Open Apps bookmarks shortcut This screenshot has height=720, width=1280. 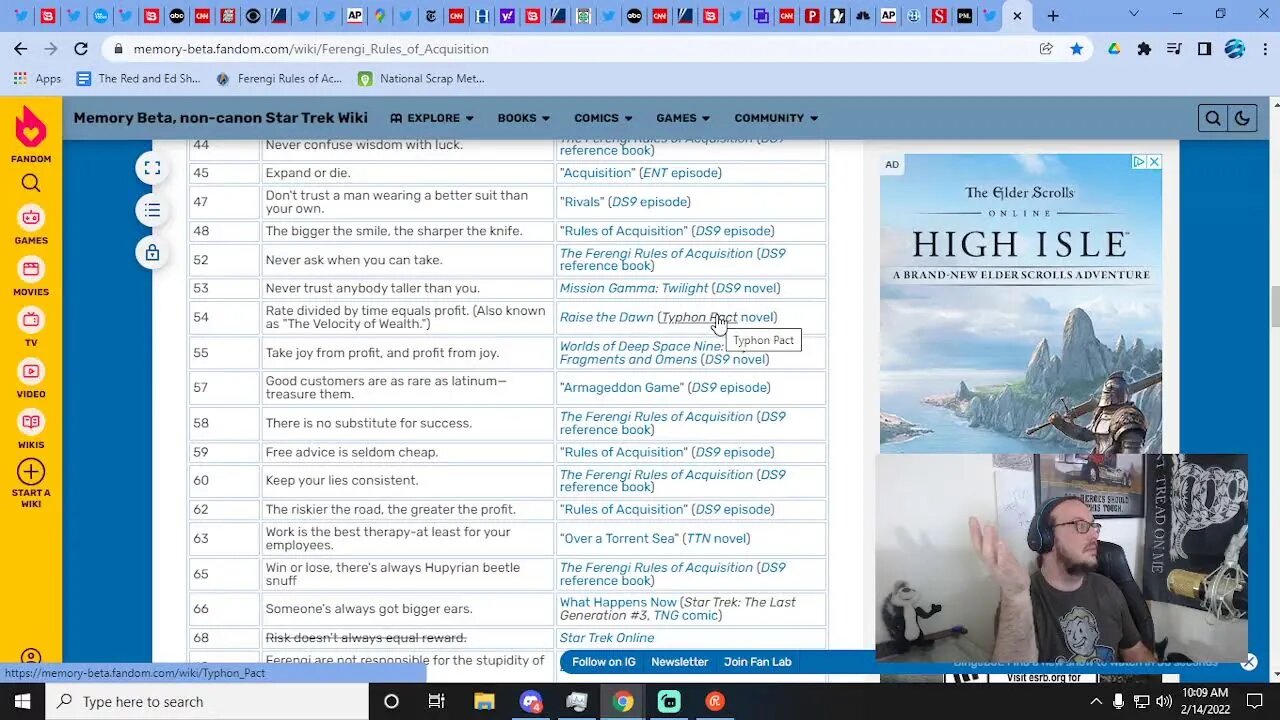point(38,78)
